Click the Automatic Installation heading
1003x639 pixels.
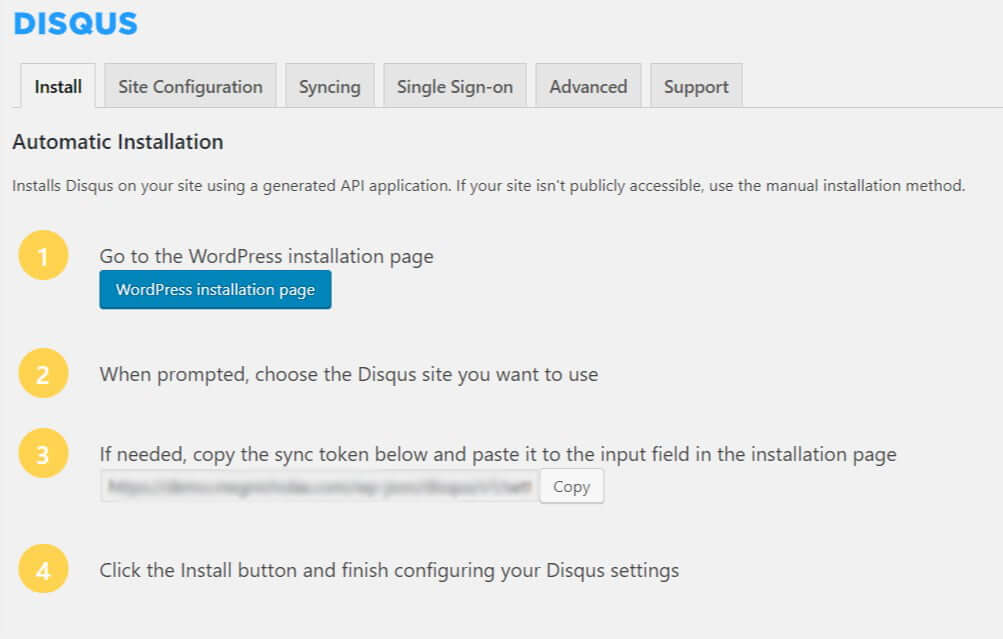pyautogui.click(x=118, y=141)
